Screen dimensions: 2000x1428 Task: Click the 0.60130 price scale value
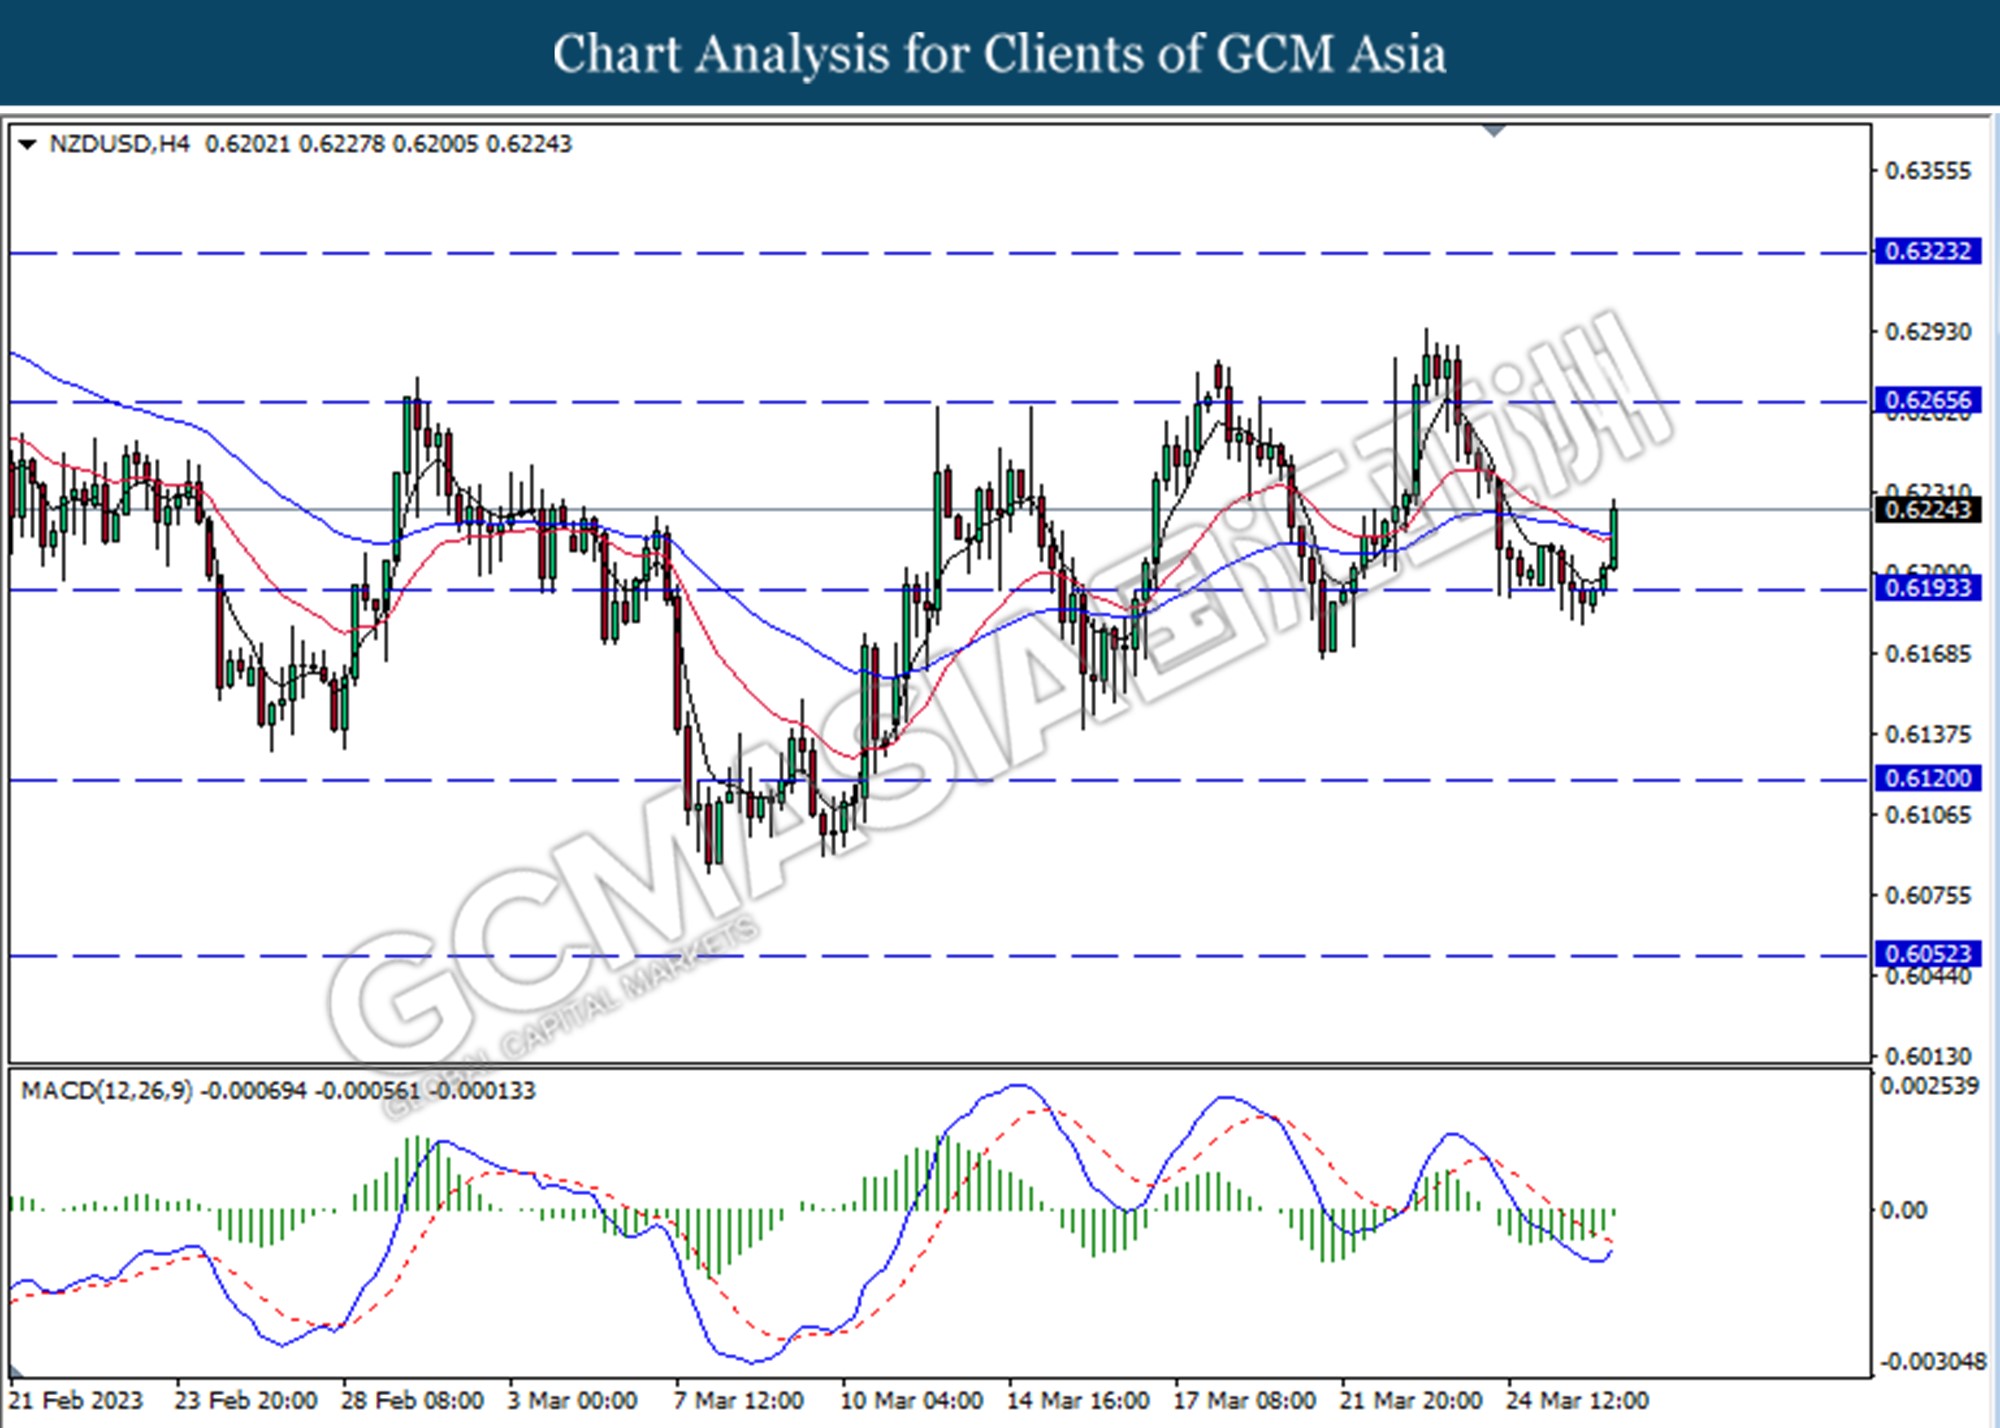[1928, 1056]
